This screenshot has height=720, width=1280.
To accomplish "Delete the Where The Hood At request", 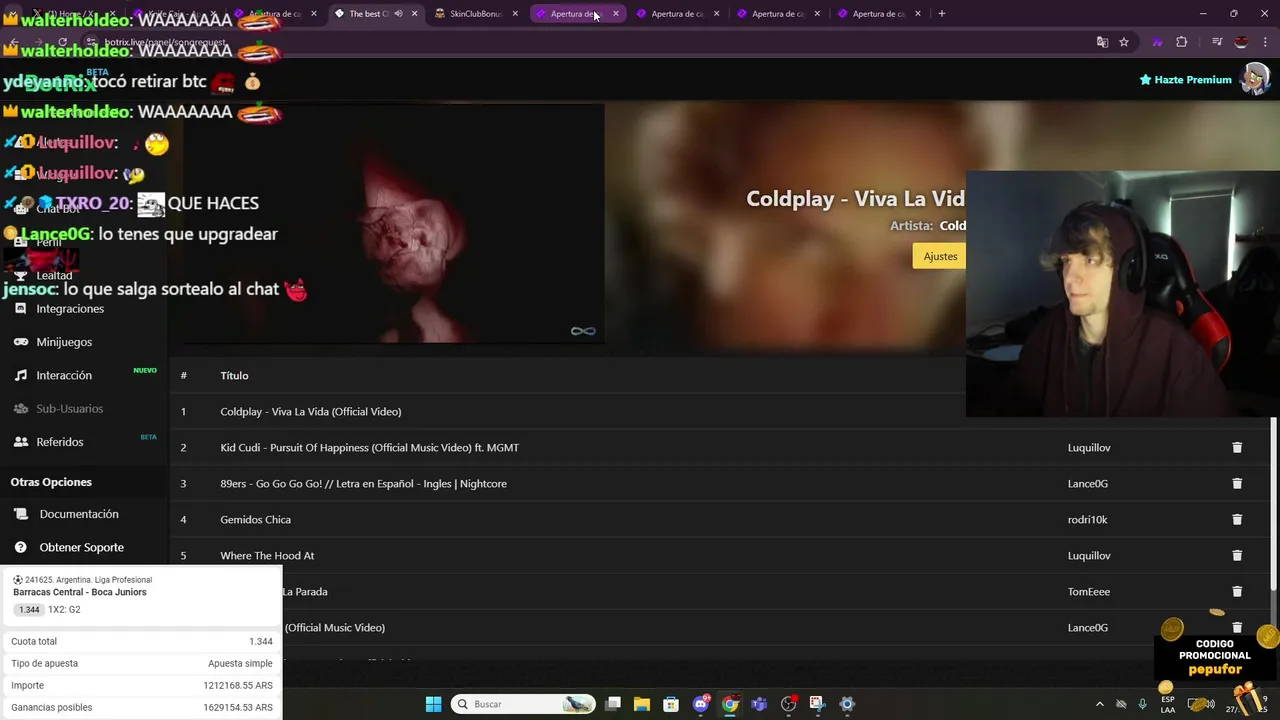I will pos(1237,556).
